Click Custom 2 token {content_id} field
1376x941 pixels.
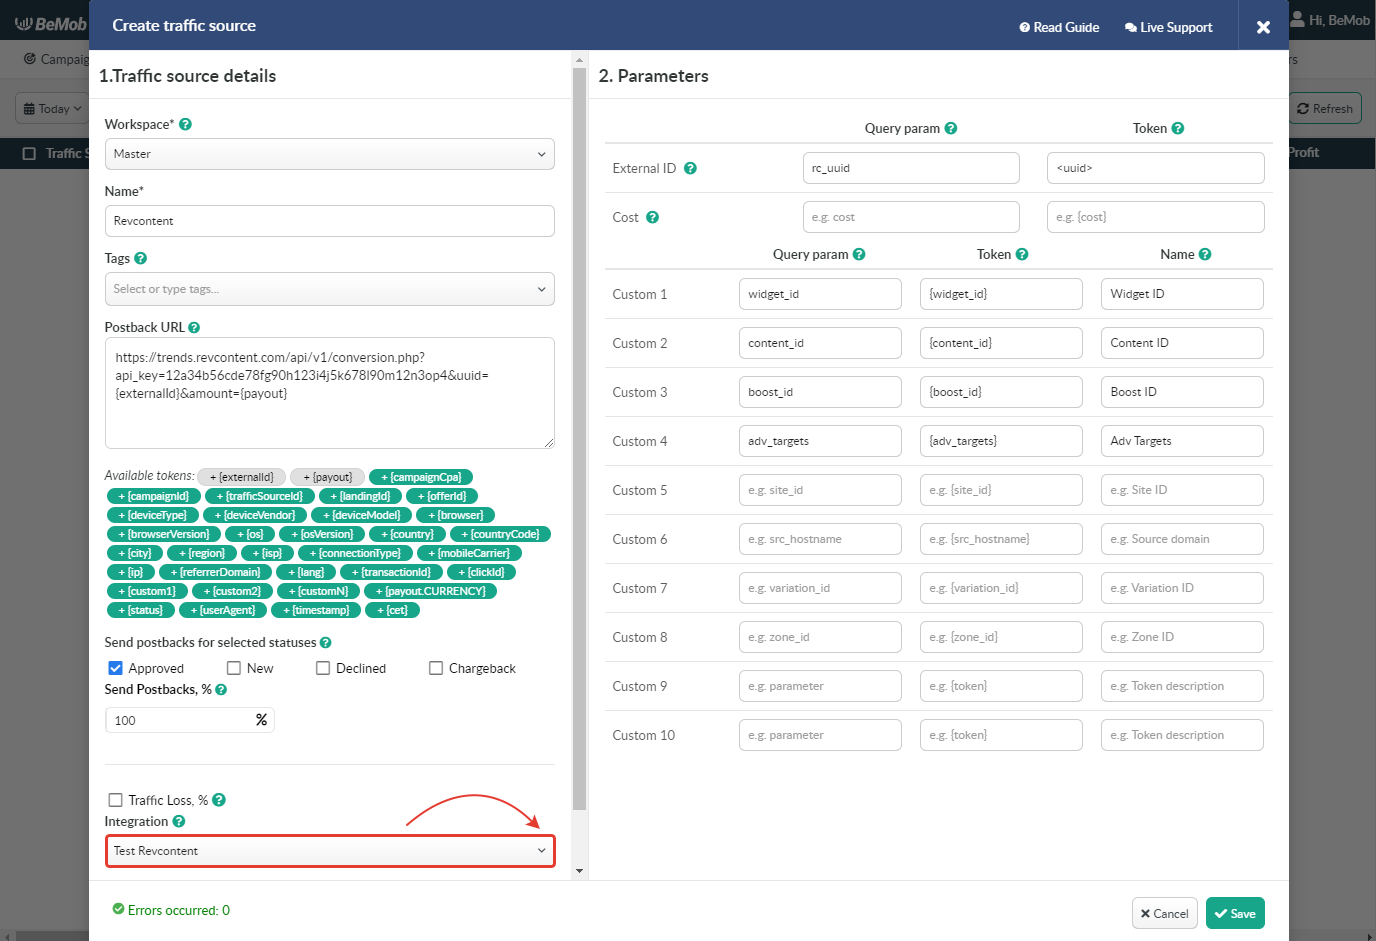(1001, 343)
